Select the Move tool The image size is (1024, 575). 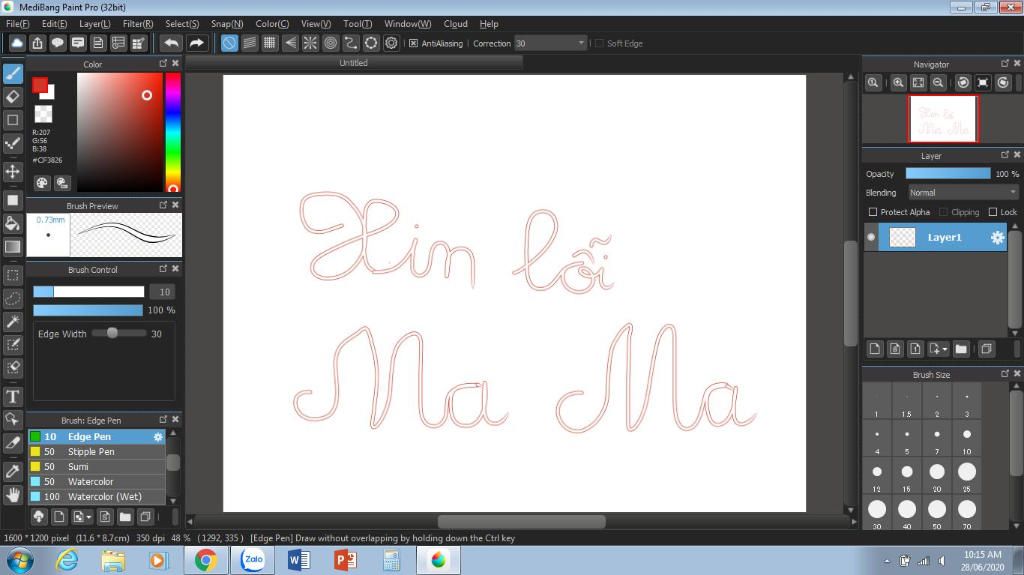(12, 172)
